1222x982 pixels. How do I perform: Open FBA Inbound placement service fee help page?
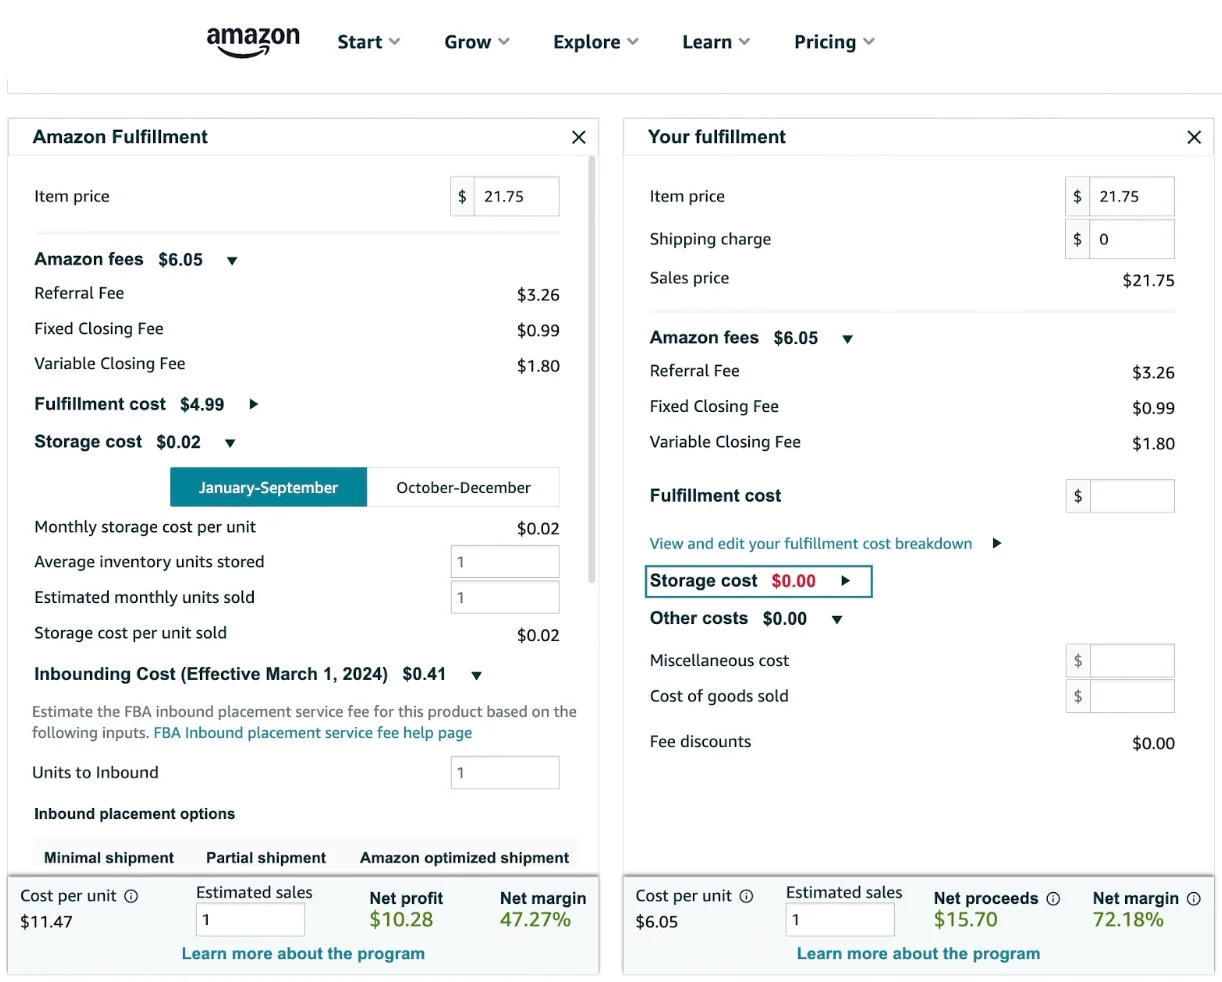(x=312, y=733)
